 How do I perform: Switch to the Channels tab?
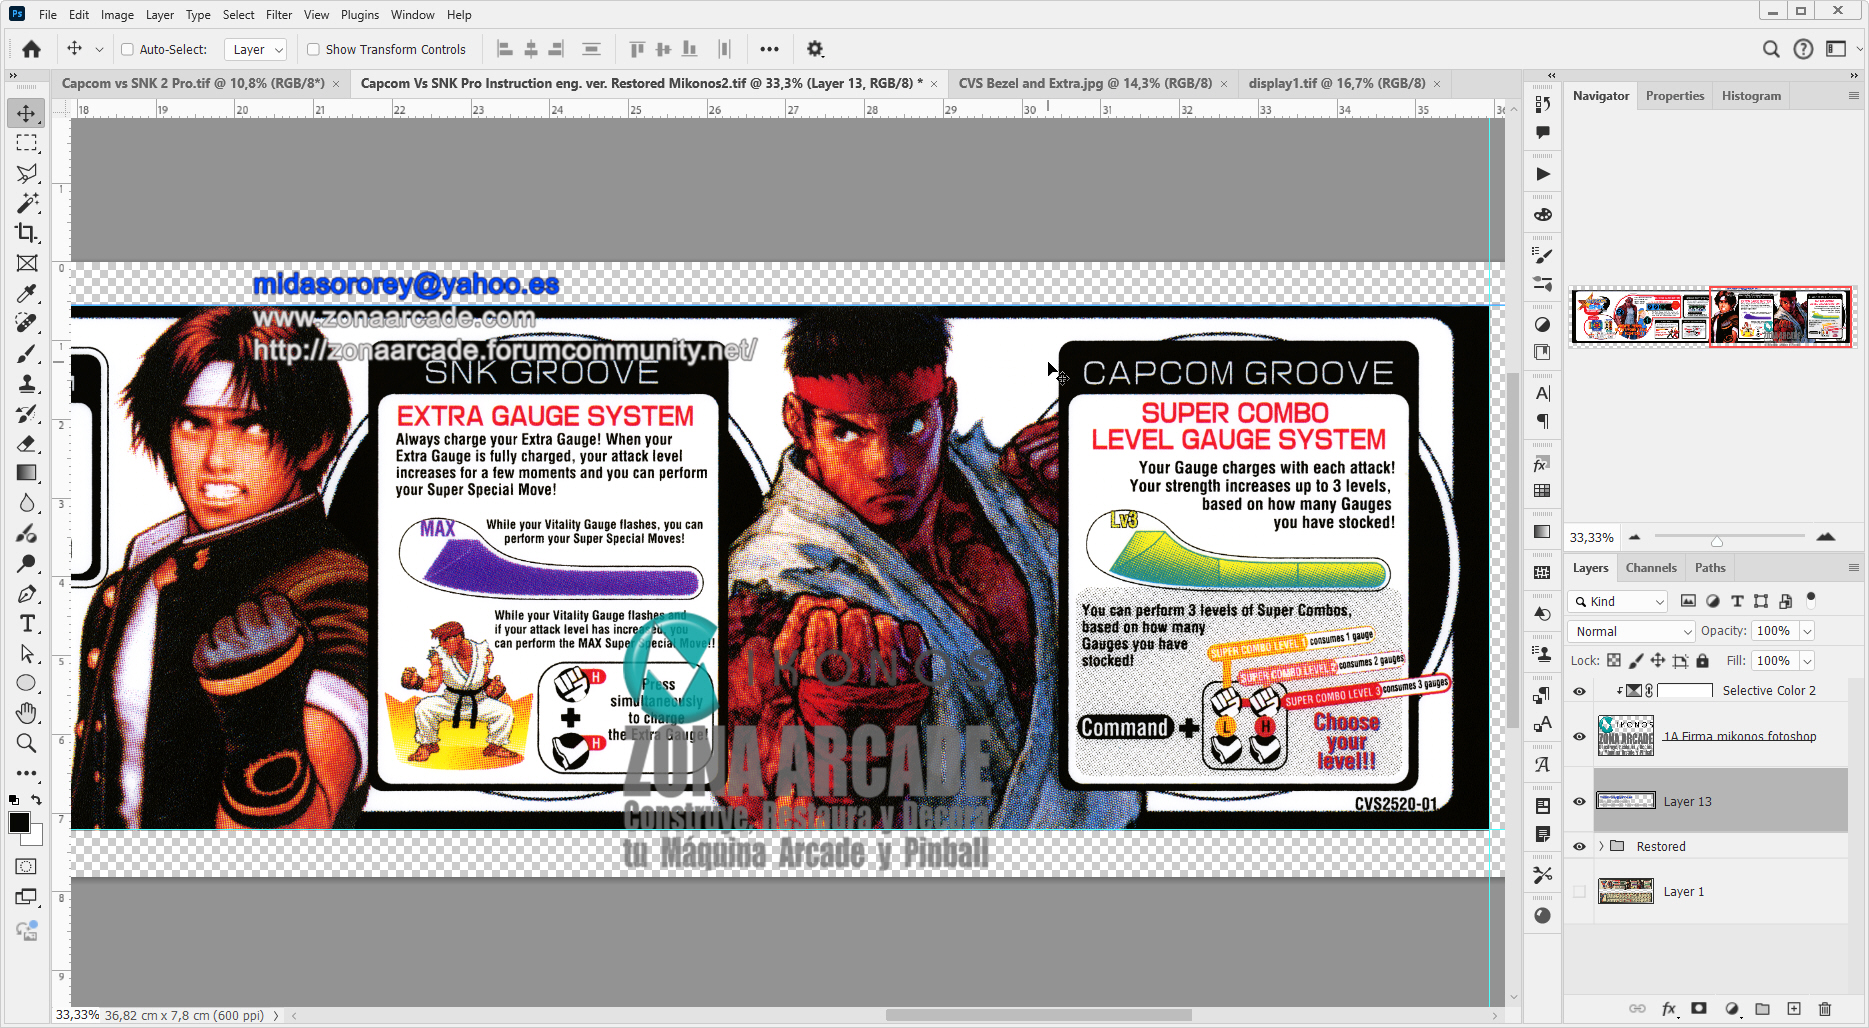pos(1651,567)
